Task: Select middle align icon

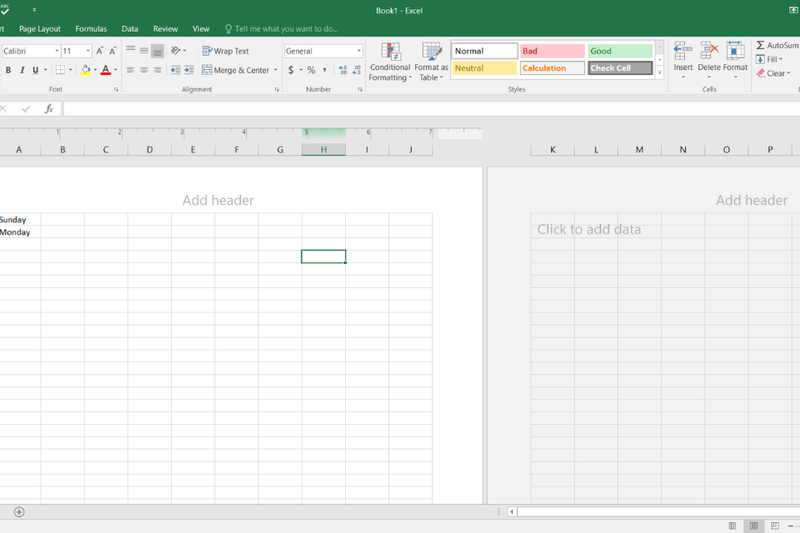Action: click(144, 50)
